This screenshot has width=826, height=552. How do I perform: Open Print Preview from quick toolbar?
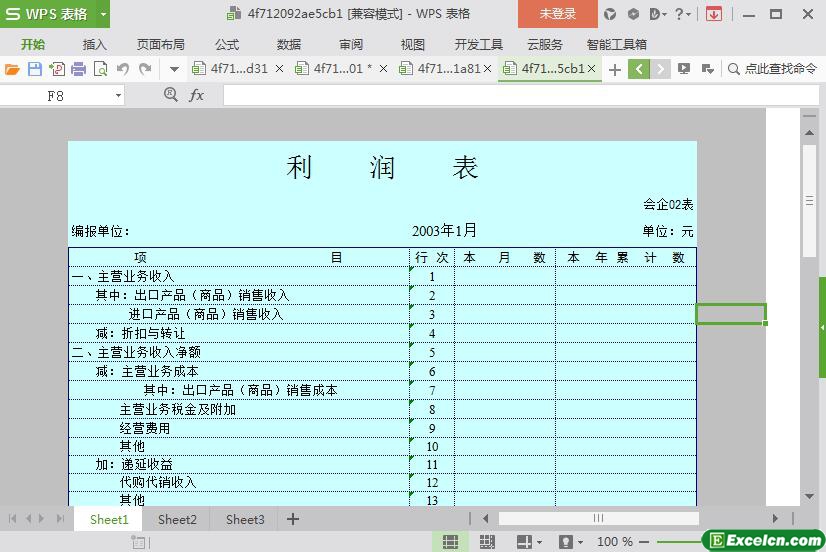[x=100, y=69]
